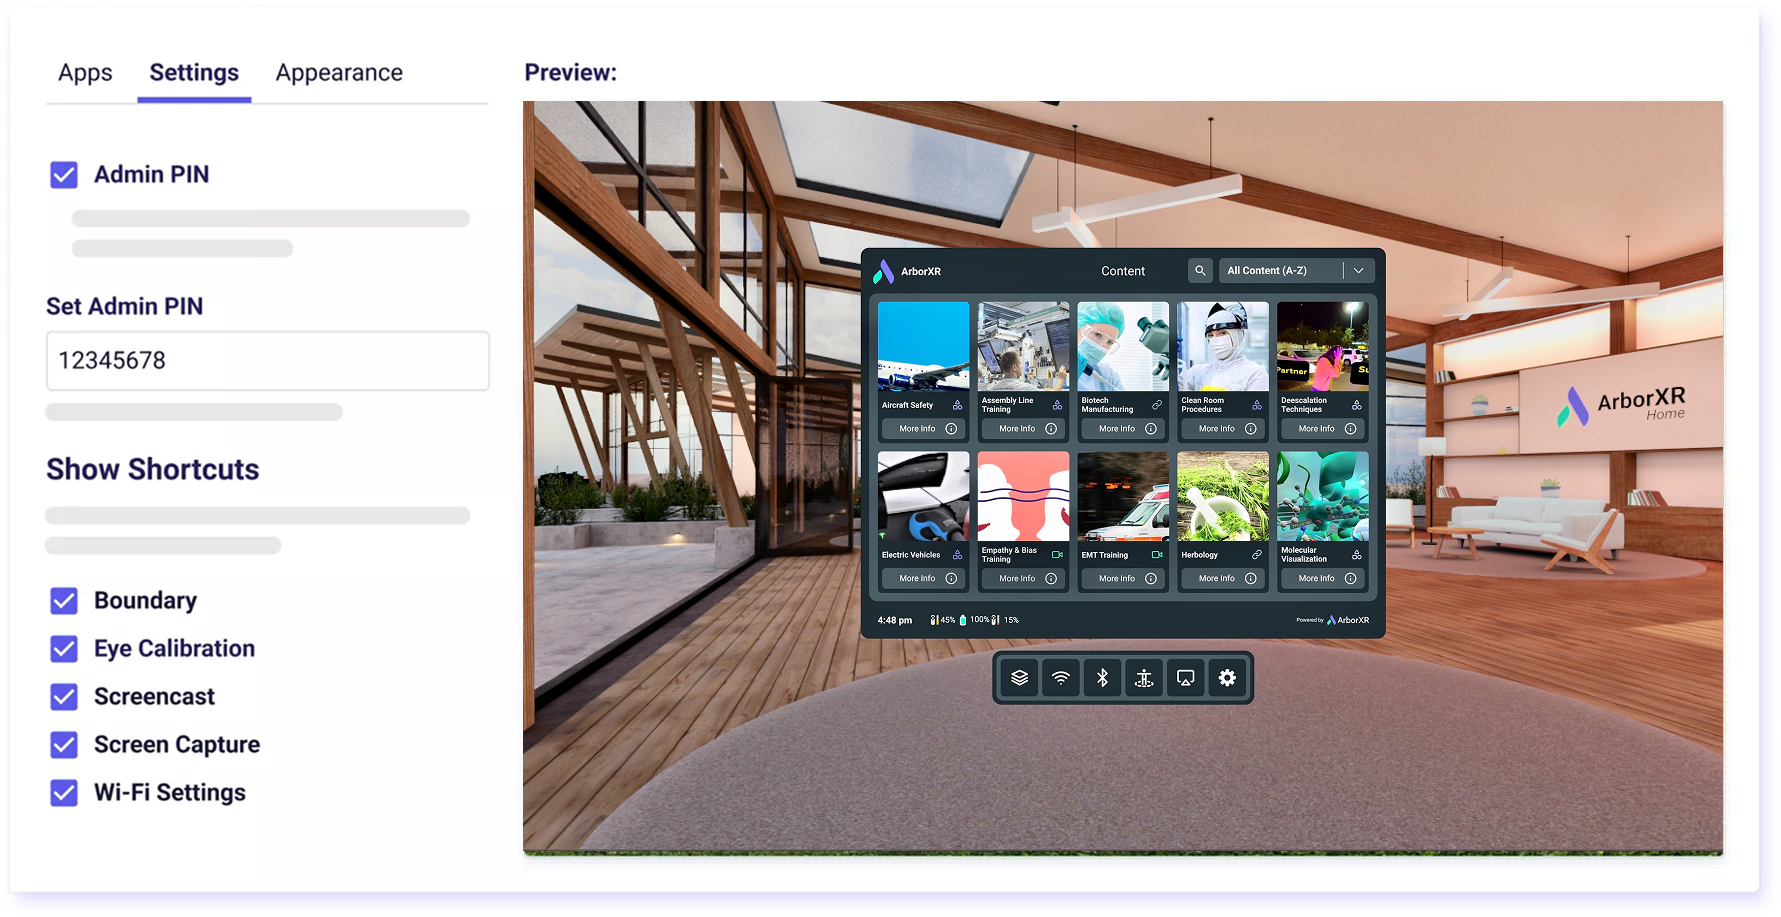Click the 45% controller battery indicator
This screenshot has width=1781, height=917.
tap(942, 620)
